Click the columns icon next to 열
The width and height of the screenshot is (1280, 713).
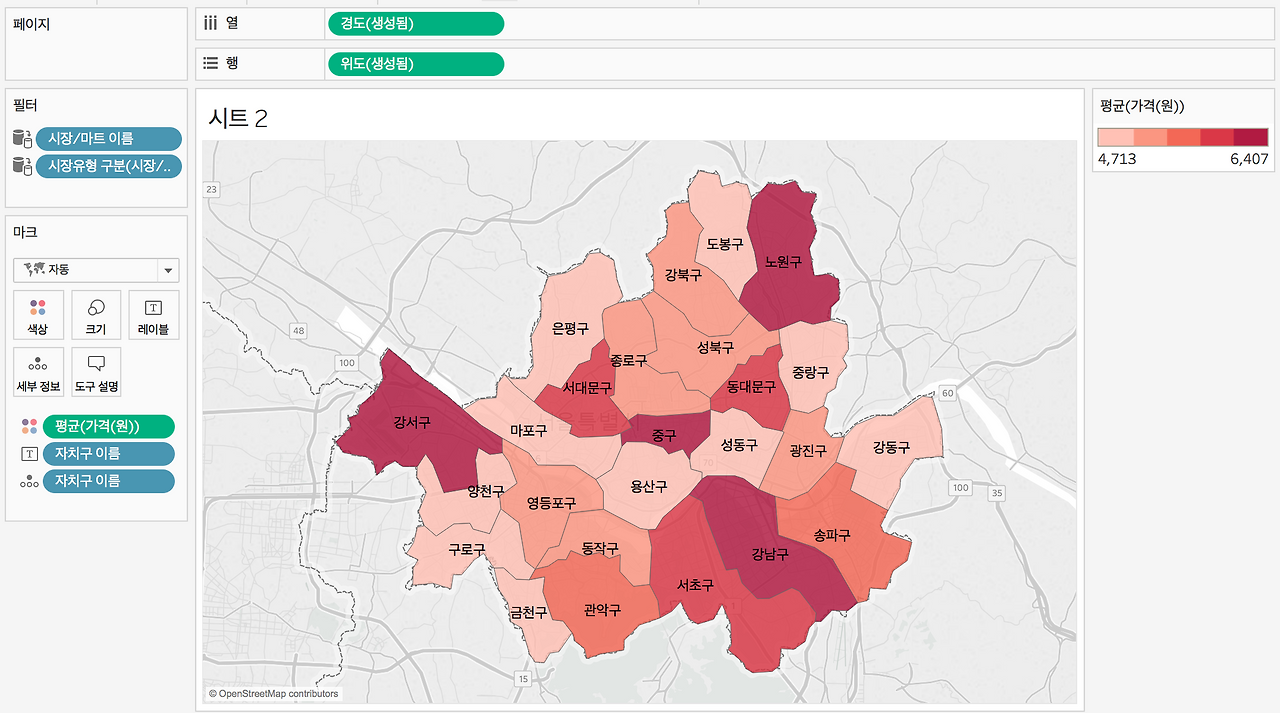210,24
